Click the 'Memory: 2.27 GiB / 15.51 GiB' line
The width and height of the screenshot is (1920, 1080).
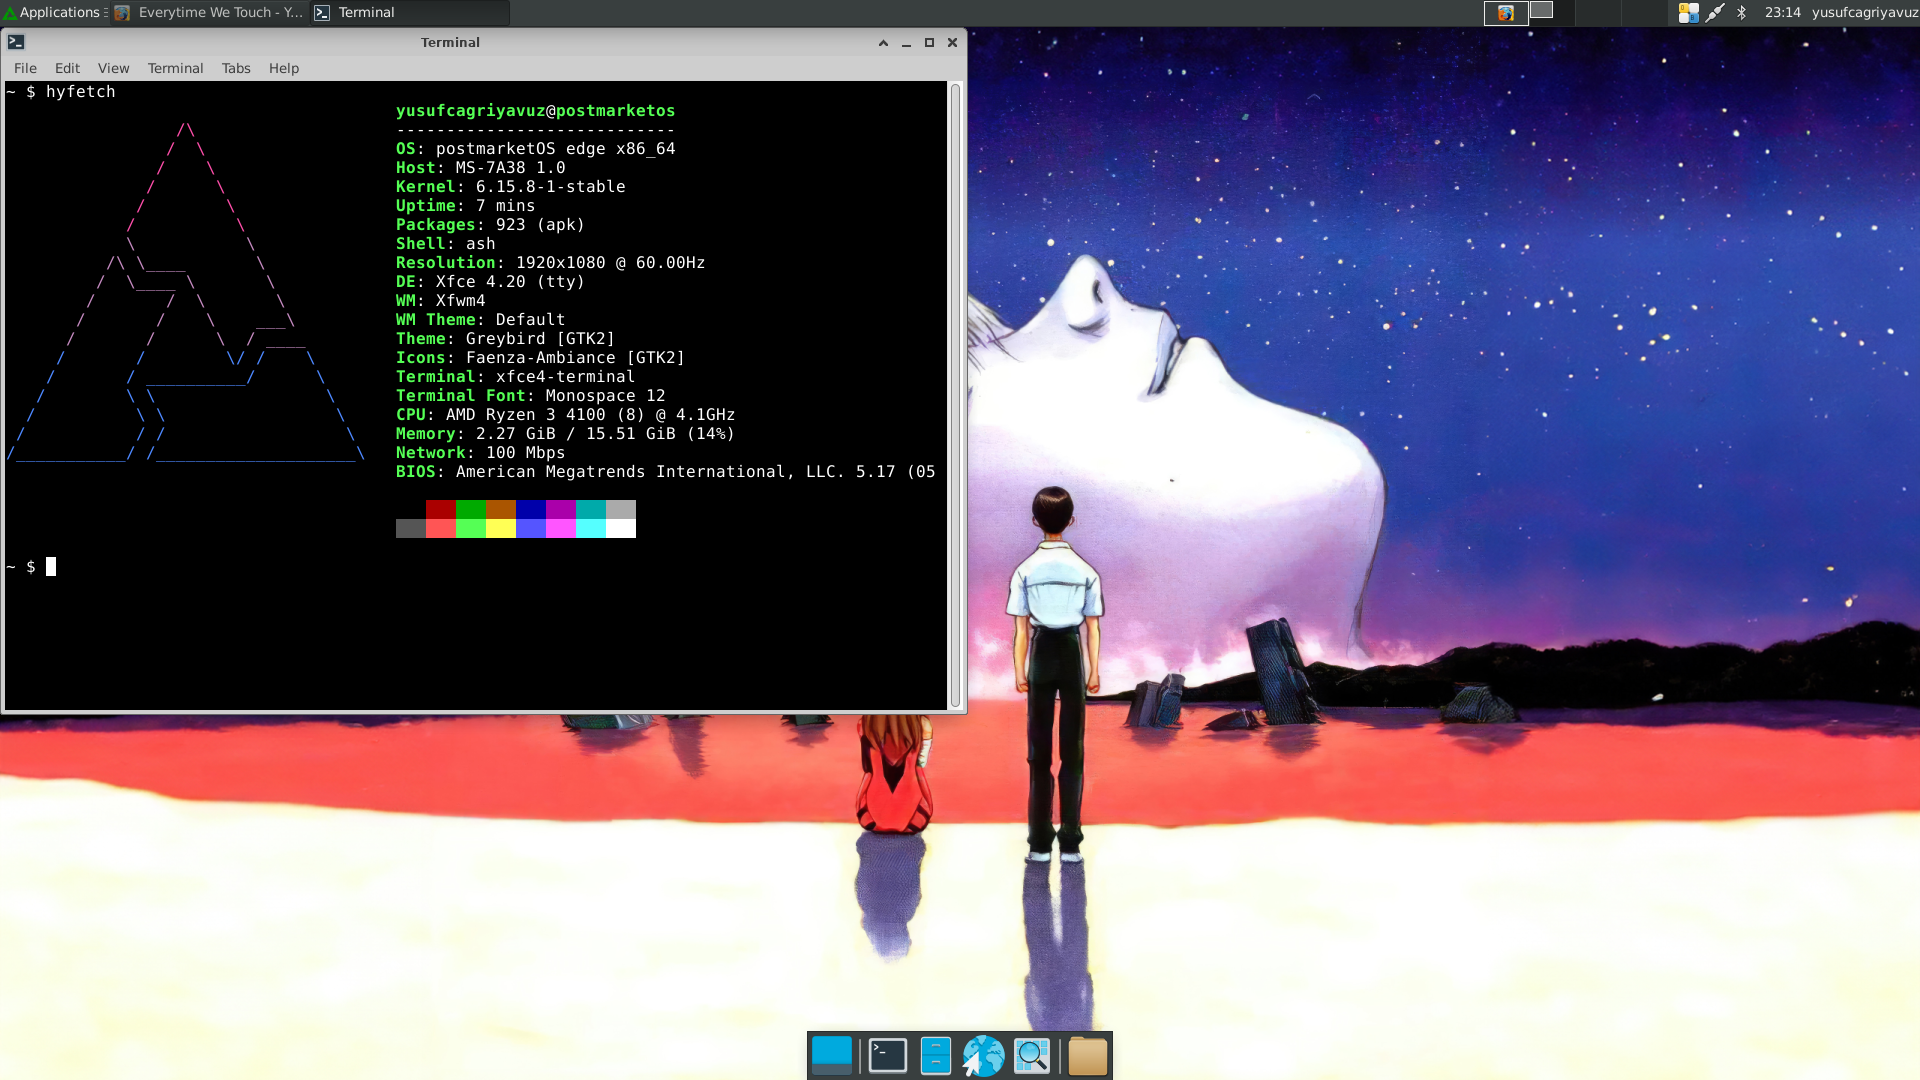pos(565,433)
